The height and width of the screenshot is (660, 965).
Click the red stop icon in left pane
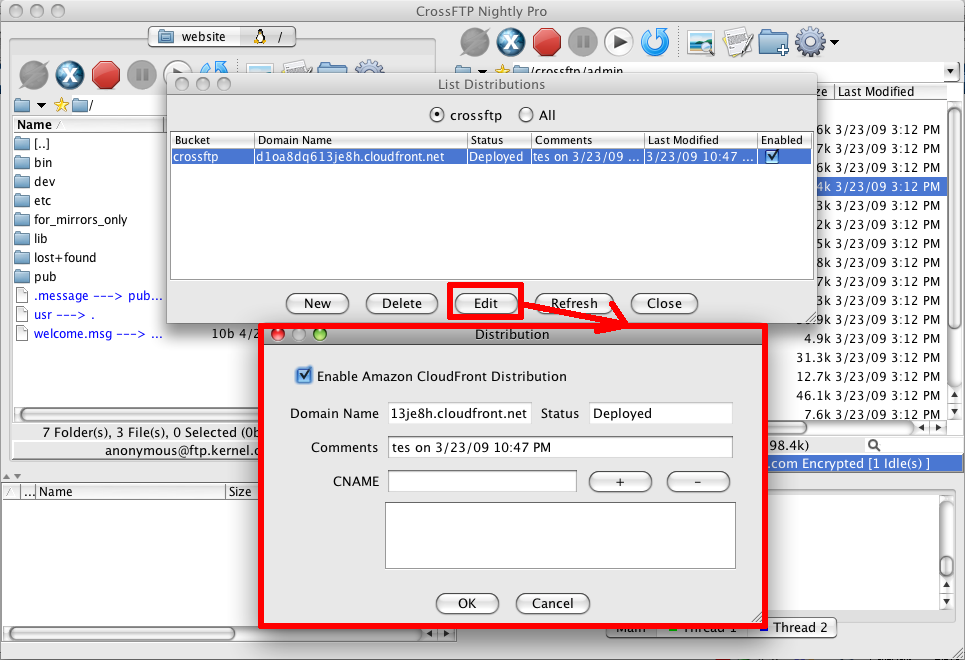(105, 75)
